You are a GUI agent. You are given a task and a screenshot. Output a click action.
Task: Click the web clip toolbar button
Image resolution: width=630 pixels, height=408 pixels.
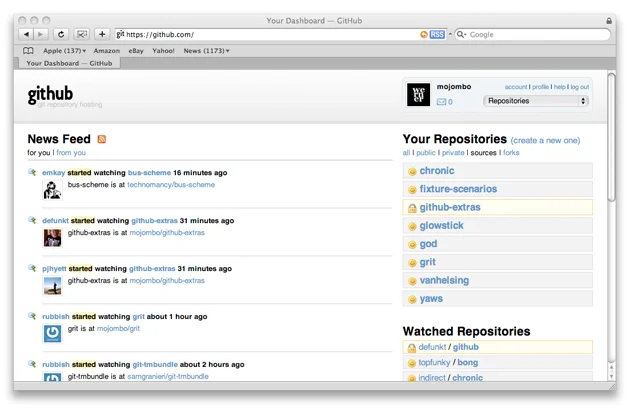[x=82, y=35]
